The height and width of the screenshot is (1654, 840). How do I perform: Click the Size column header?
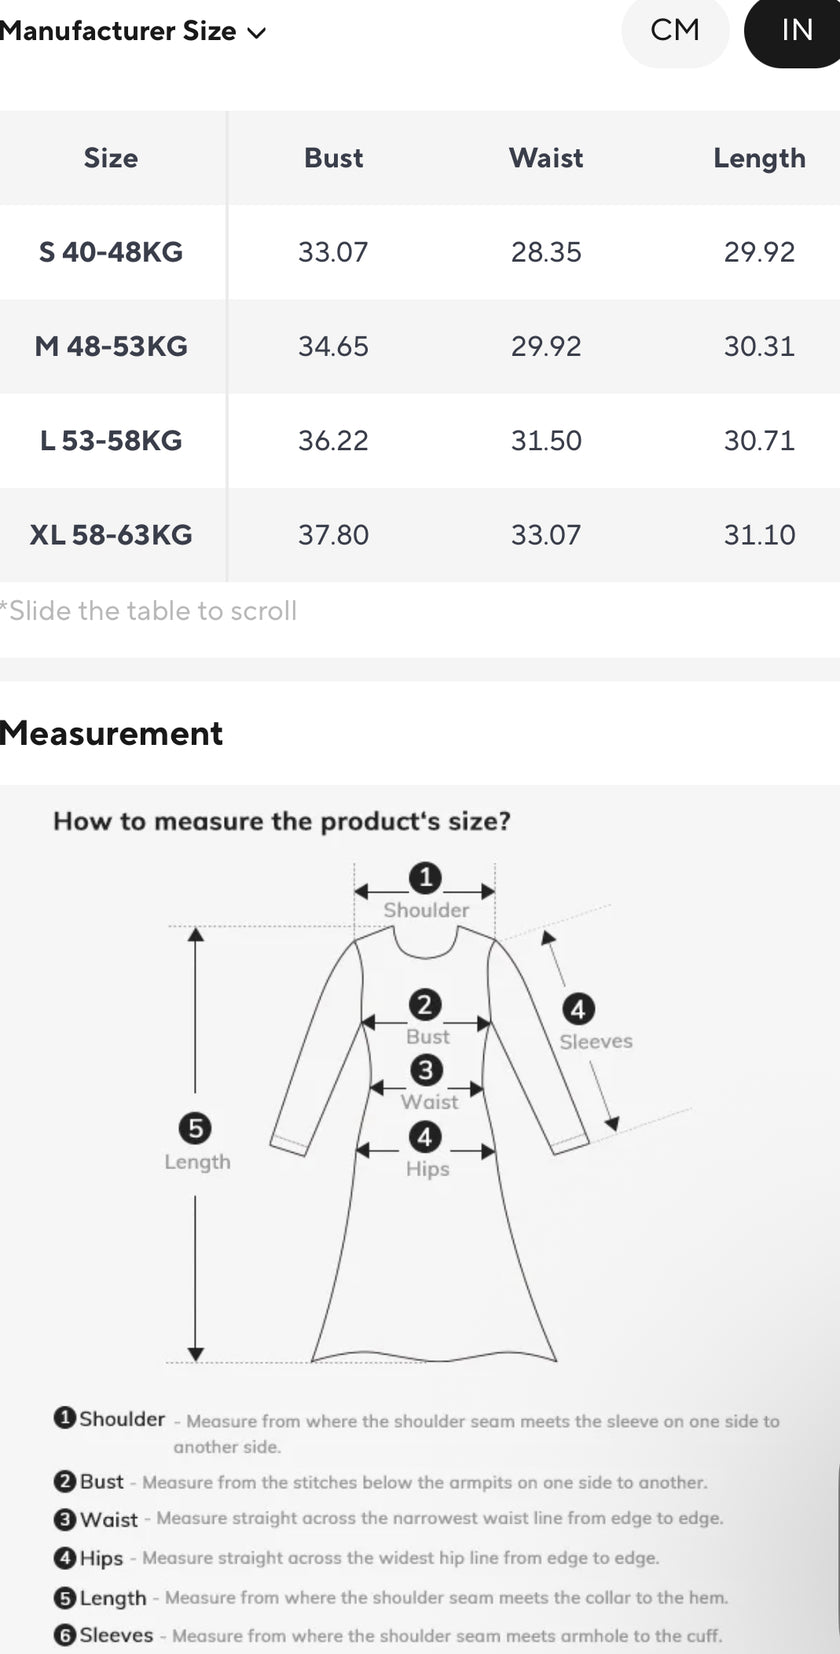tap(111, 158)
